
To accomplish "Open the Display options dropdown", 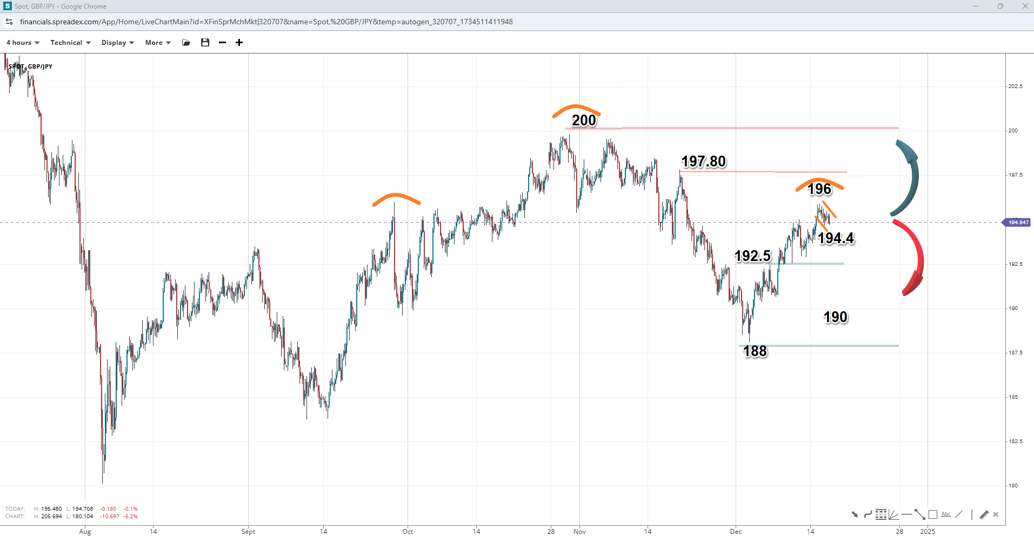I will 117,43.
